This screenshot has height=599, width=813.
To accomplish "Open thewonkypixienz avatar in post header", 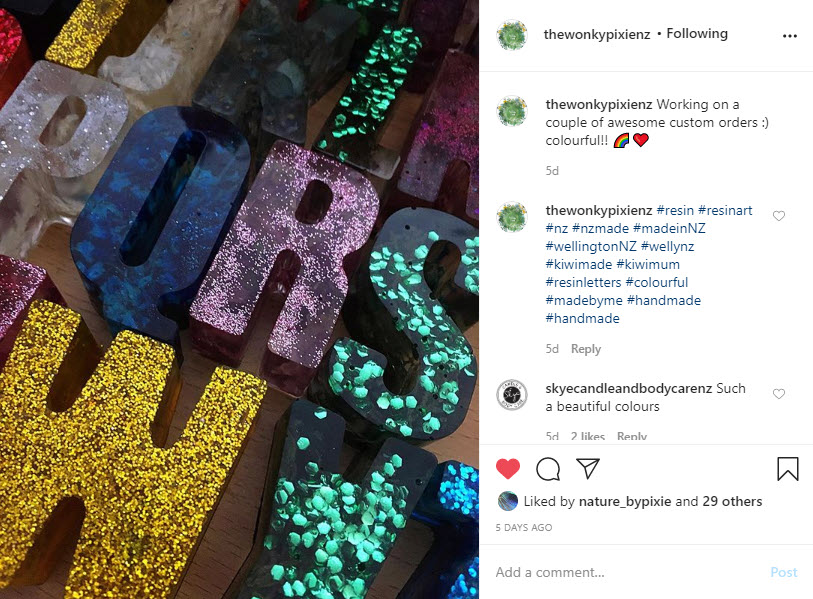I will [512, 35].
